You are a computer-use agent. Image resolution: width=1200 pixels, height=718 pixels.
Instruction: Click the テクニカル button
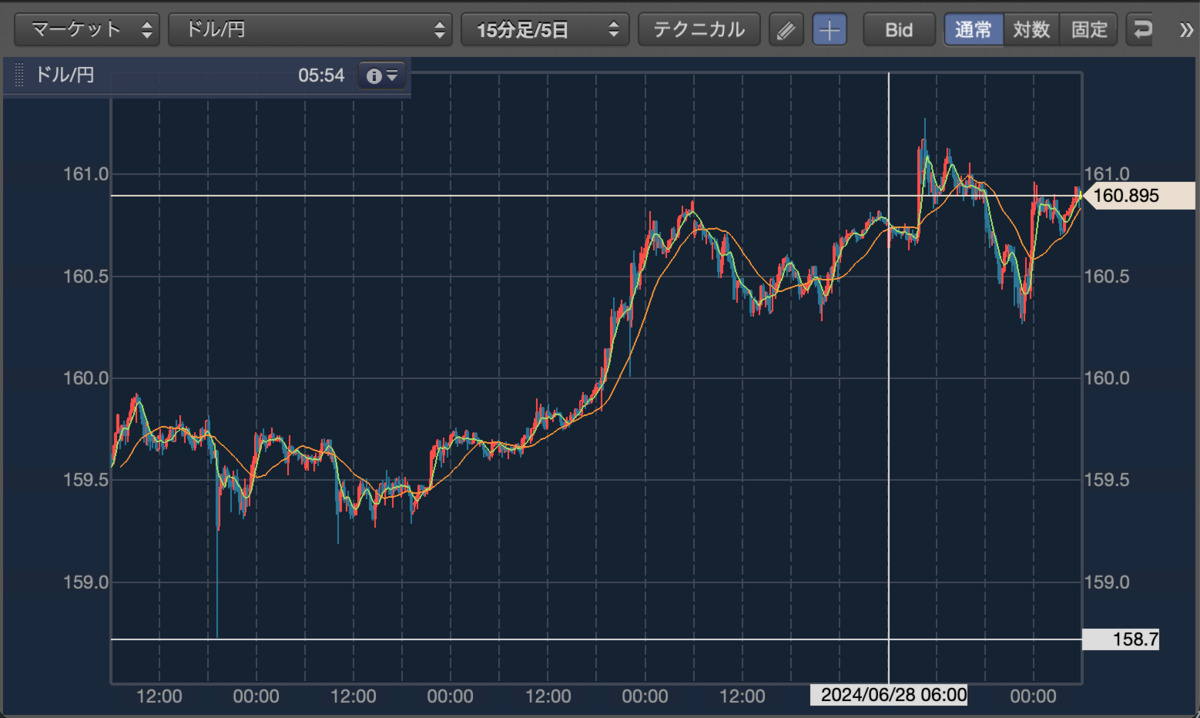(x=699, y=30)
